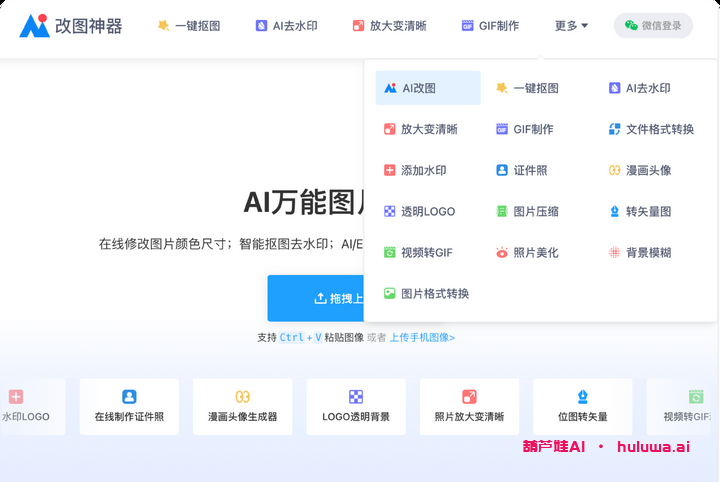Screen dimensions: 720x482
Task: Choose AI改图 from the dropdown menu
Action: click(428, 88)
